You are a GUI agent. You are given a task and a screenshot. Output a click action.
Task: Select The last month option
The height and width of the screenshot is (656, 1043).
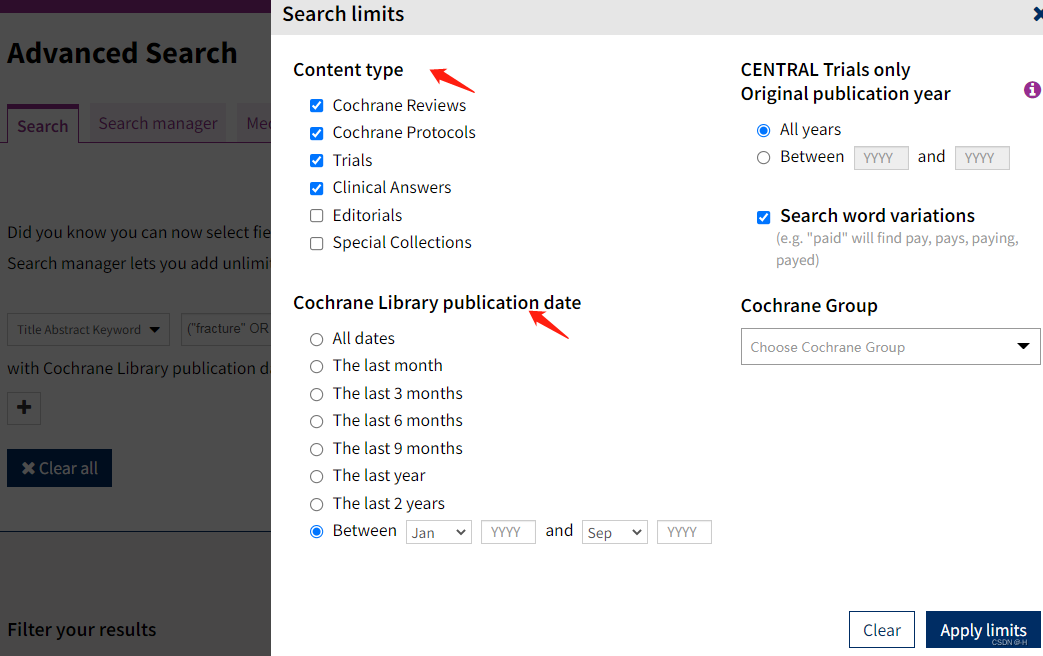[317, 367]
